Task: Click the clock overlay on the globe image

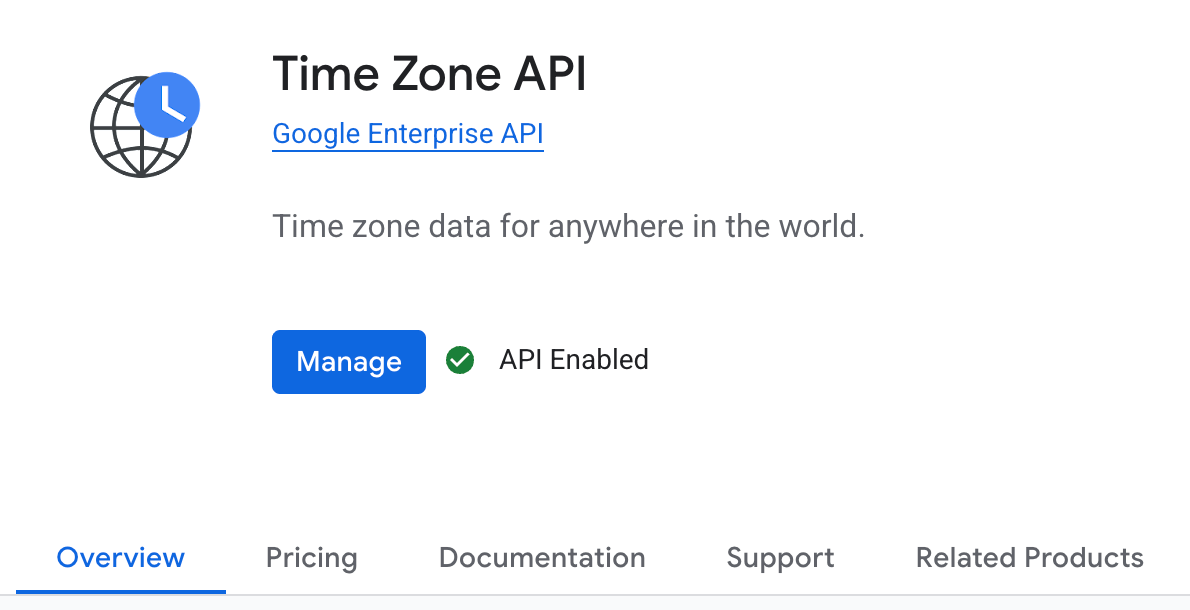Action: click(168, 104)
